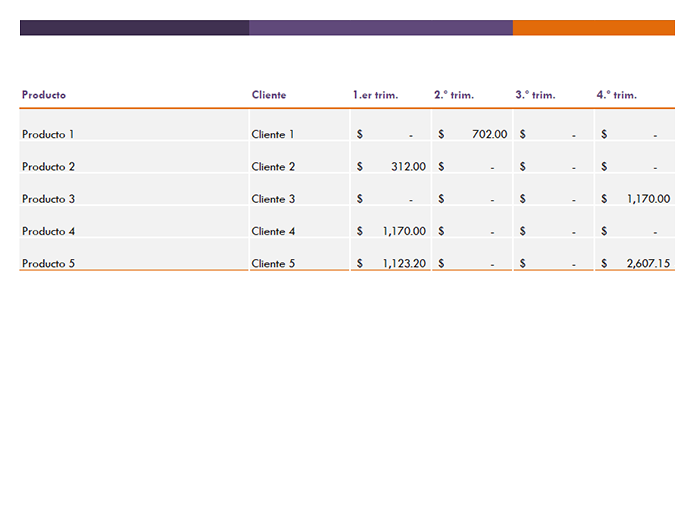
Task: Select the Producto 2 row label
Action: pos(48,167)
